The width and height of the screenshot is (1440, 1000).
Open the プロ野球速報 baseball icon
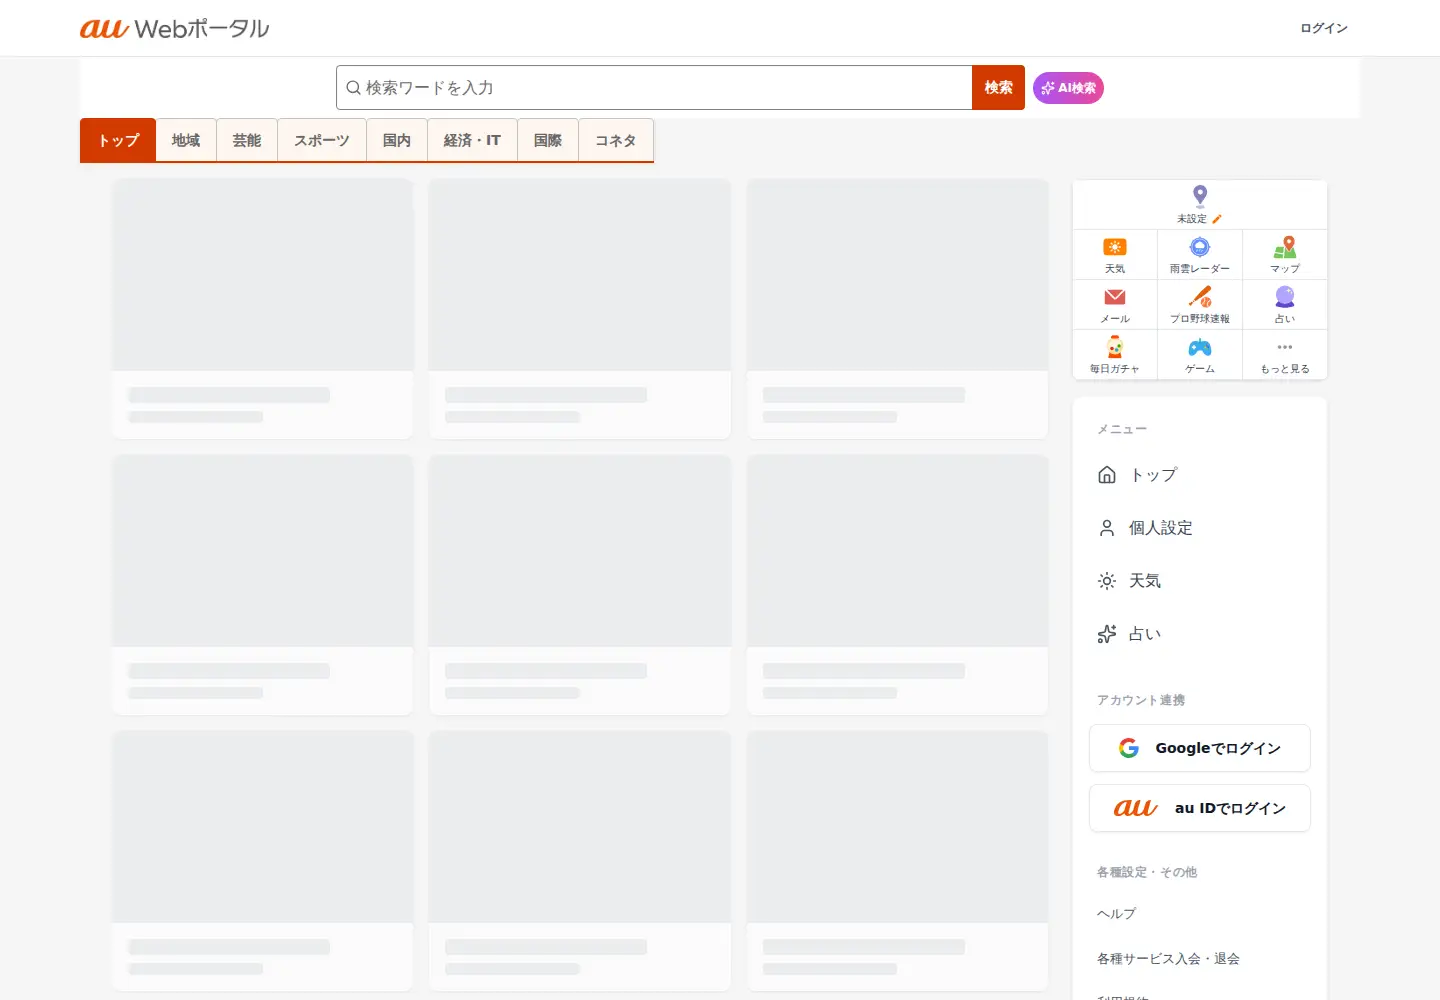(x=1200, y=297)
